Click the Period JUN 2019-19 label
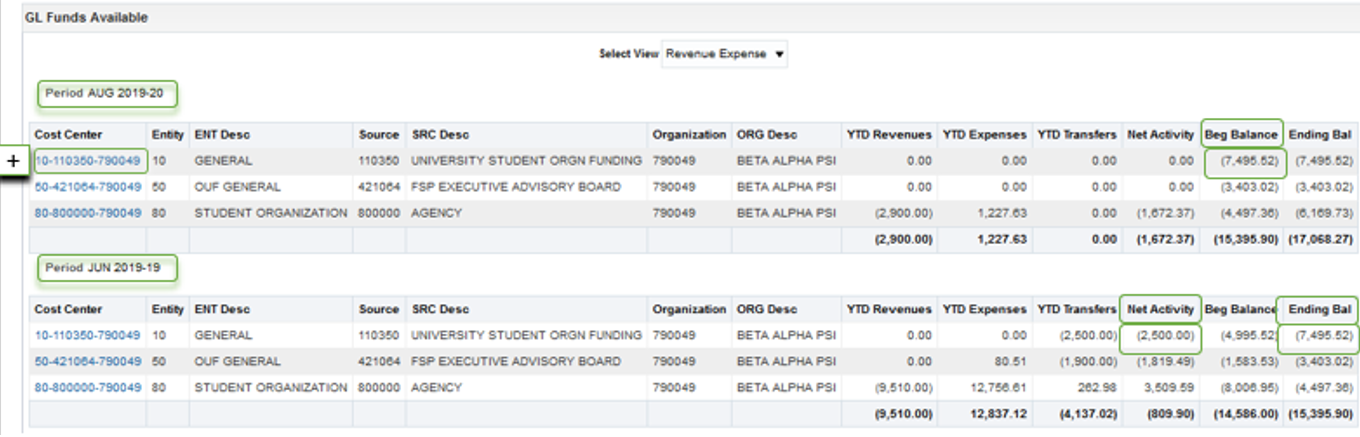 tap(108, 268)
